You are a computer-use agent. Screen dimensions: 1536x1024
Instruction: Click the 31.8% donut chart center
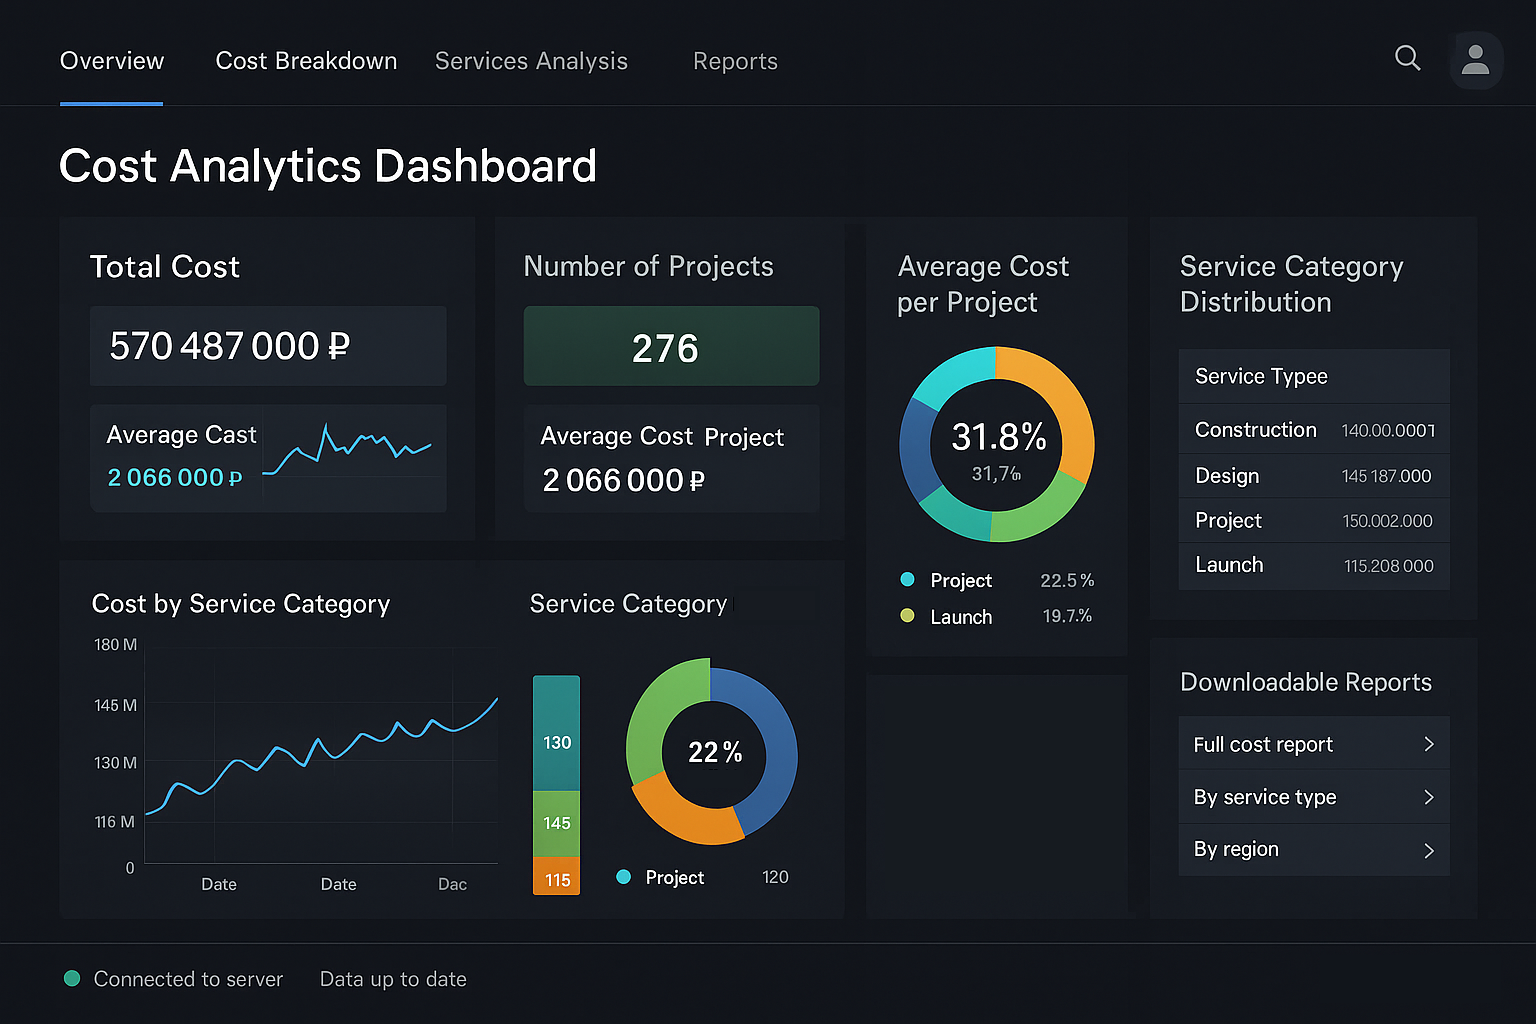(x=997, y=445)
